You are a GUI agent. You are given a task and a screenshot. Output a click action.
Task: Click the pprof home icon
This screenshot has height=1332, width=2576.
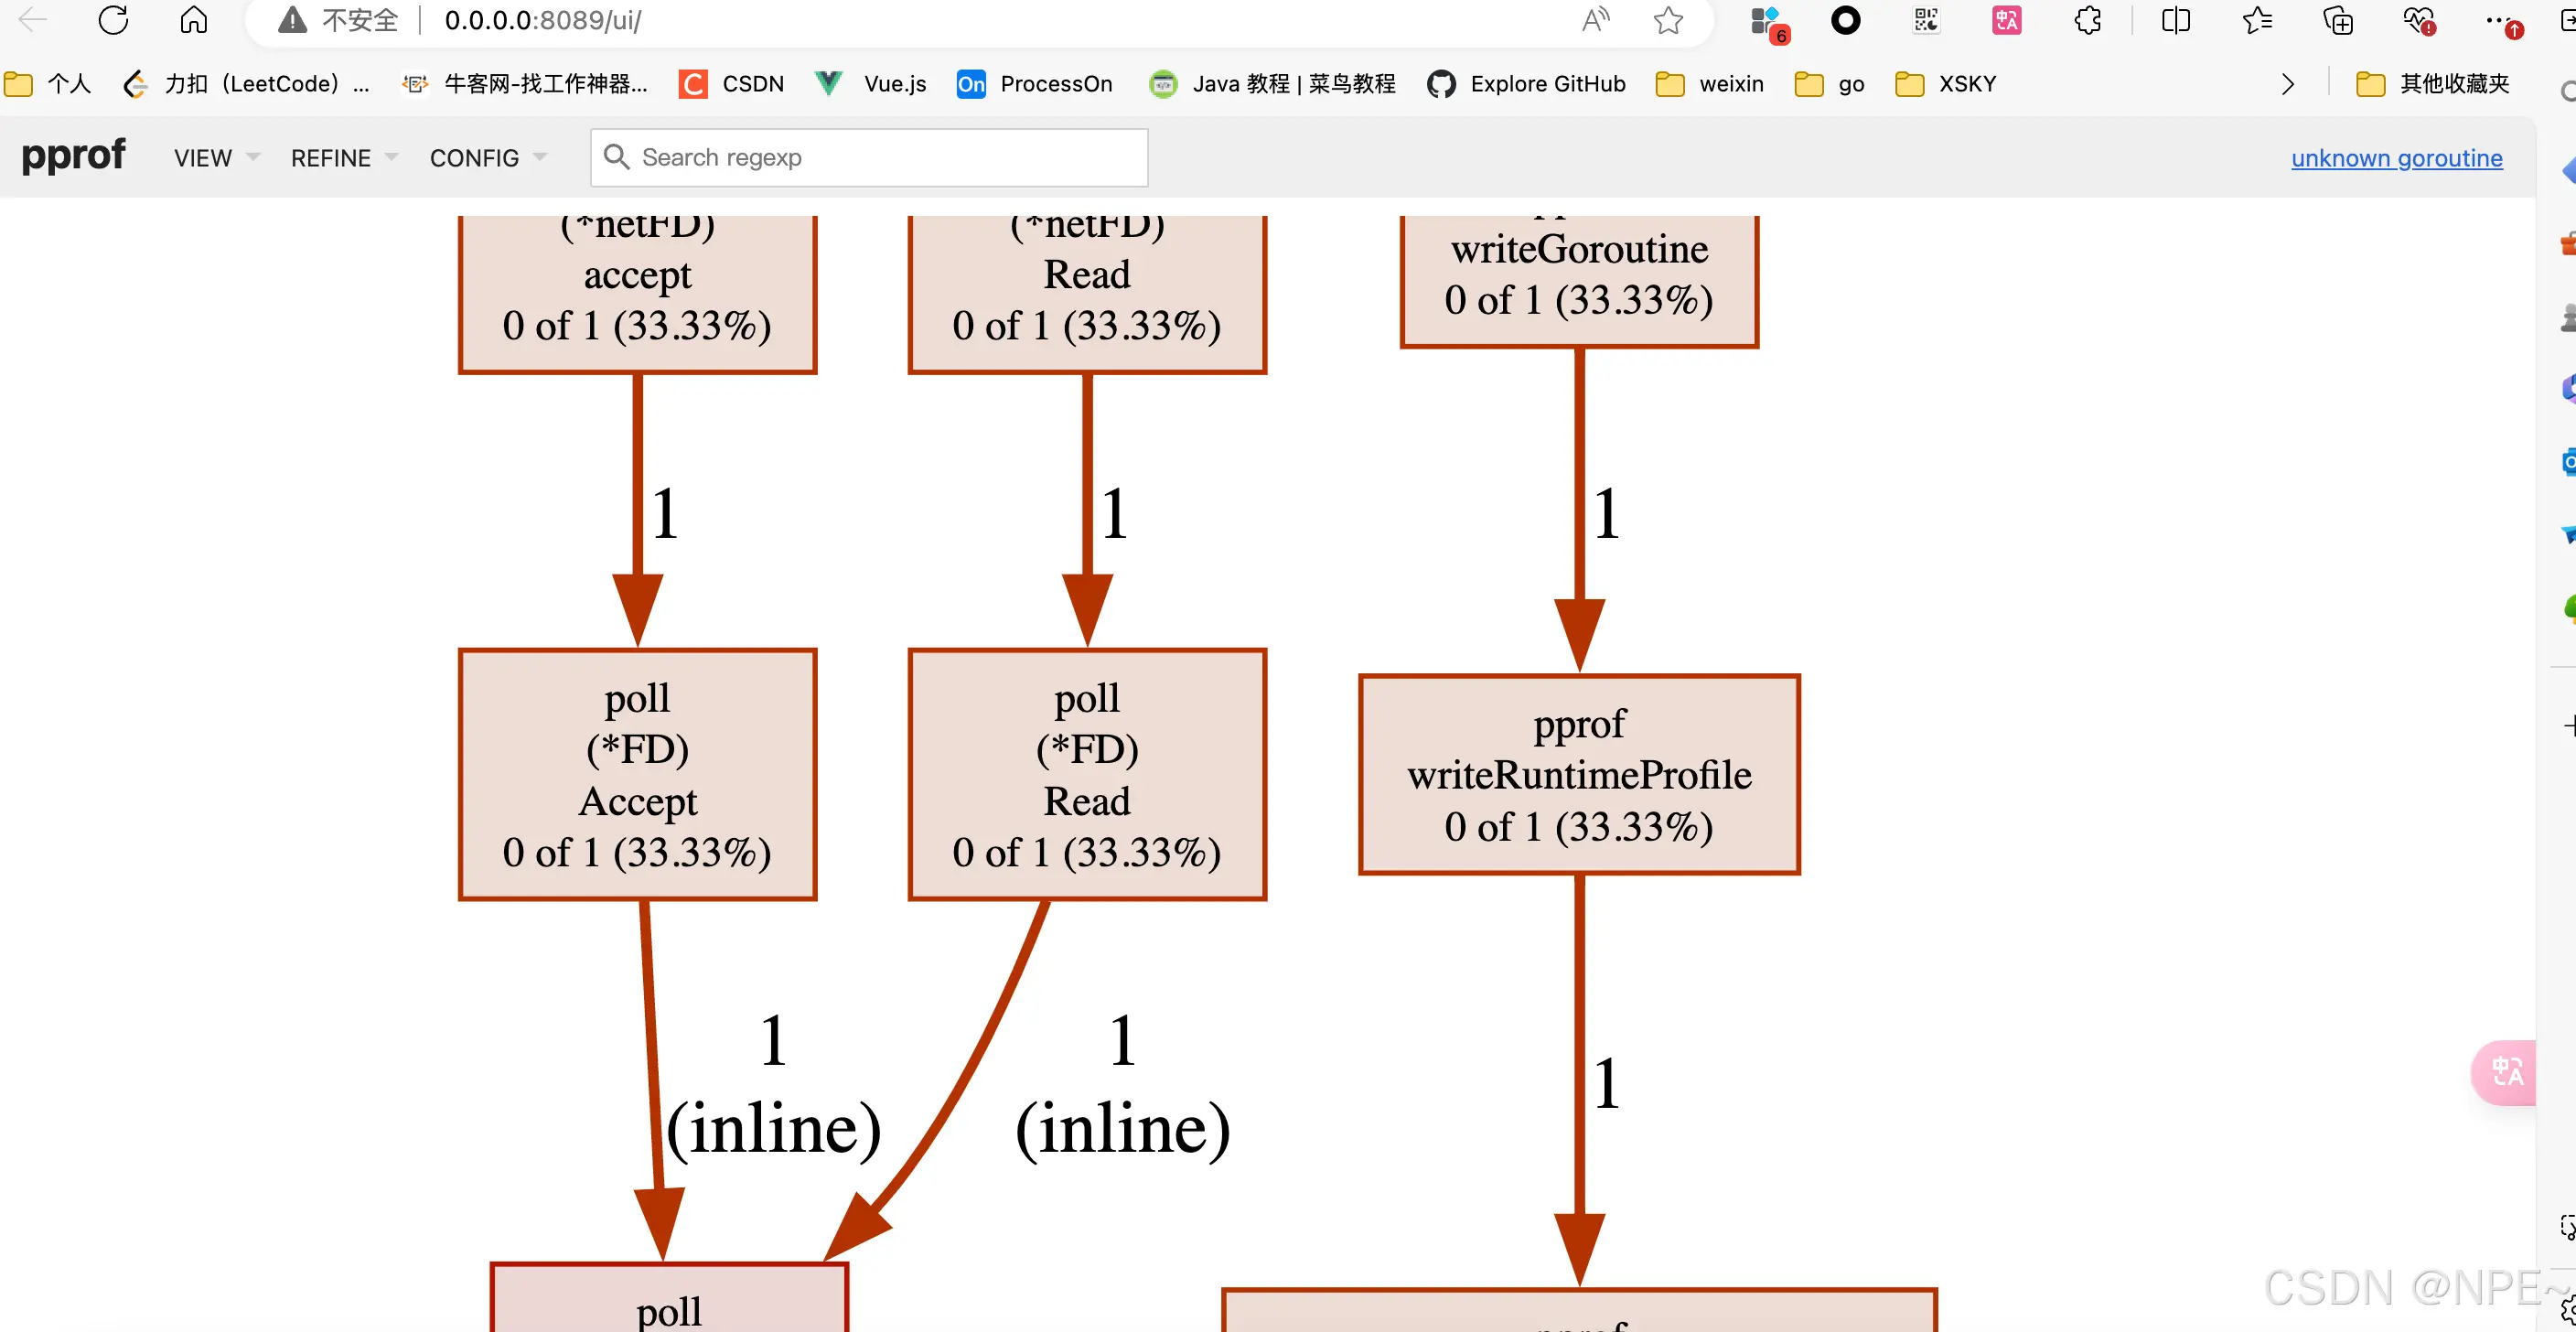[77, 156]
